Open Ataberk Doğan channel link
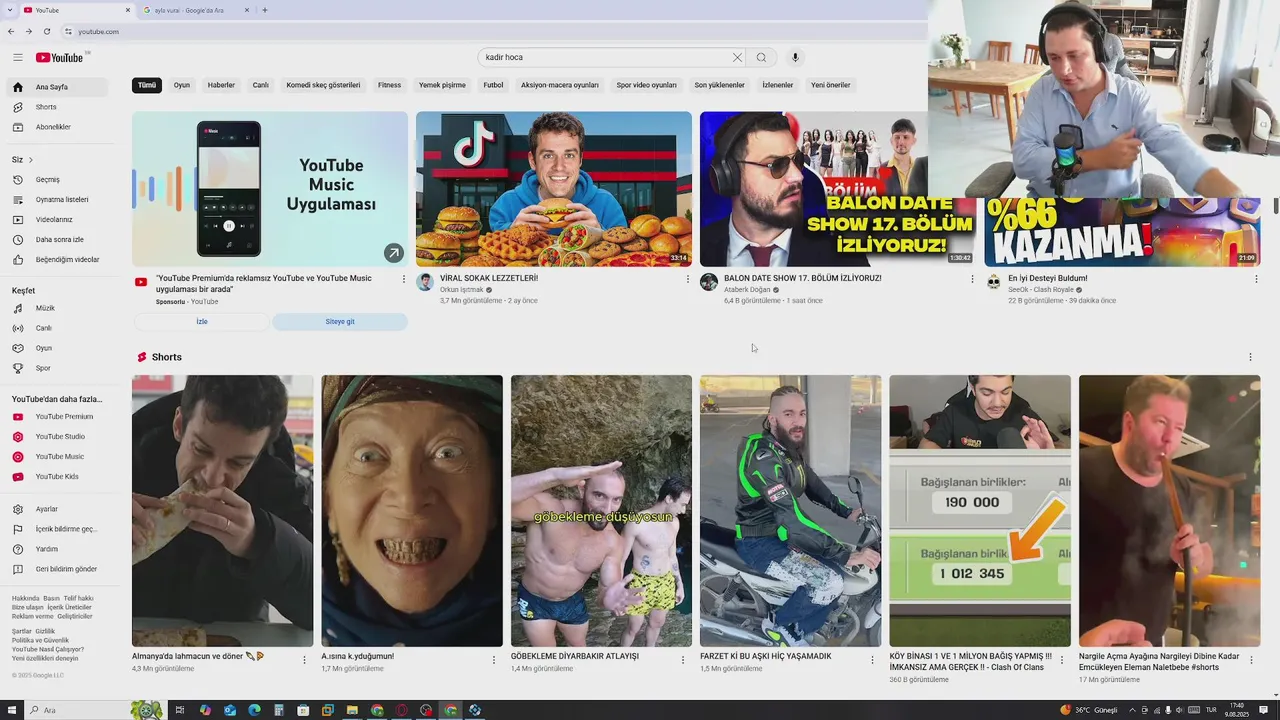This screenshot has width=1280, height=720. pos(747,290)
